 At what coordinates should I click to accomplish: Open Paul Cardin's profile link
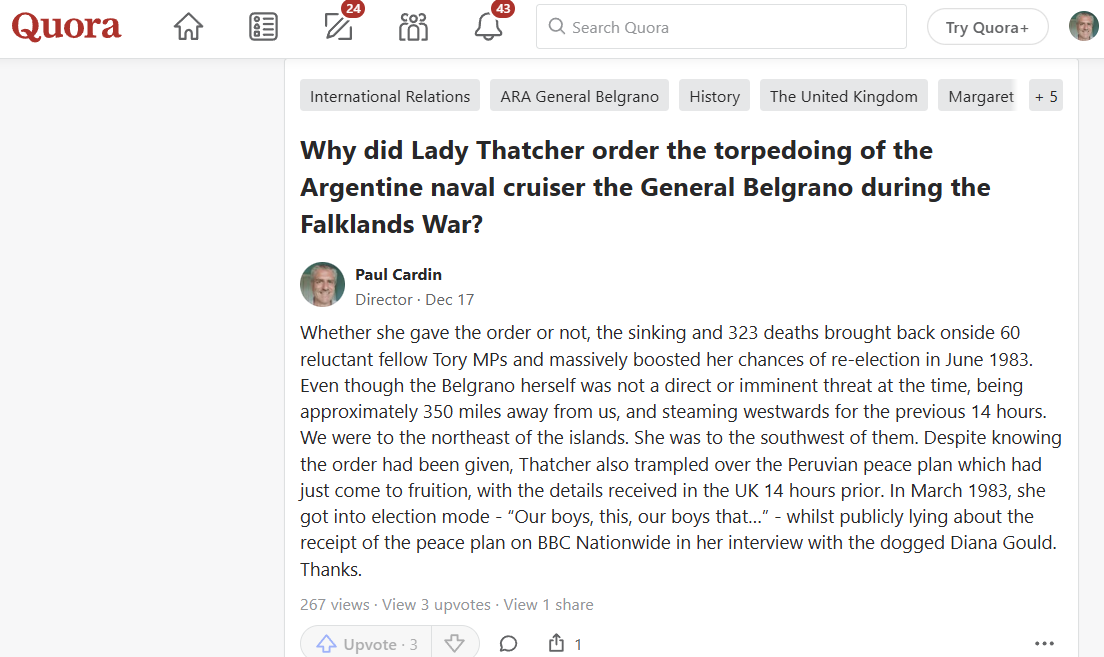[x=398, y=275]
